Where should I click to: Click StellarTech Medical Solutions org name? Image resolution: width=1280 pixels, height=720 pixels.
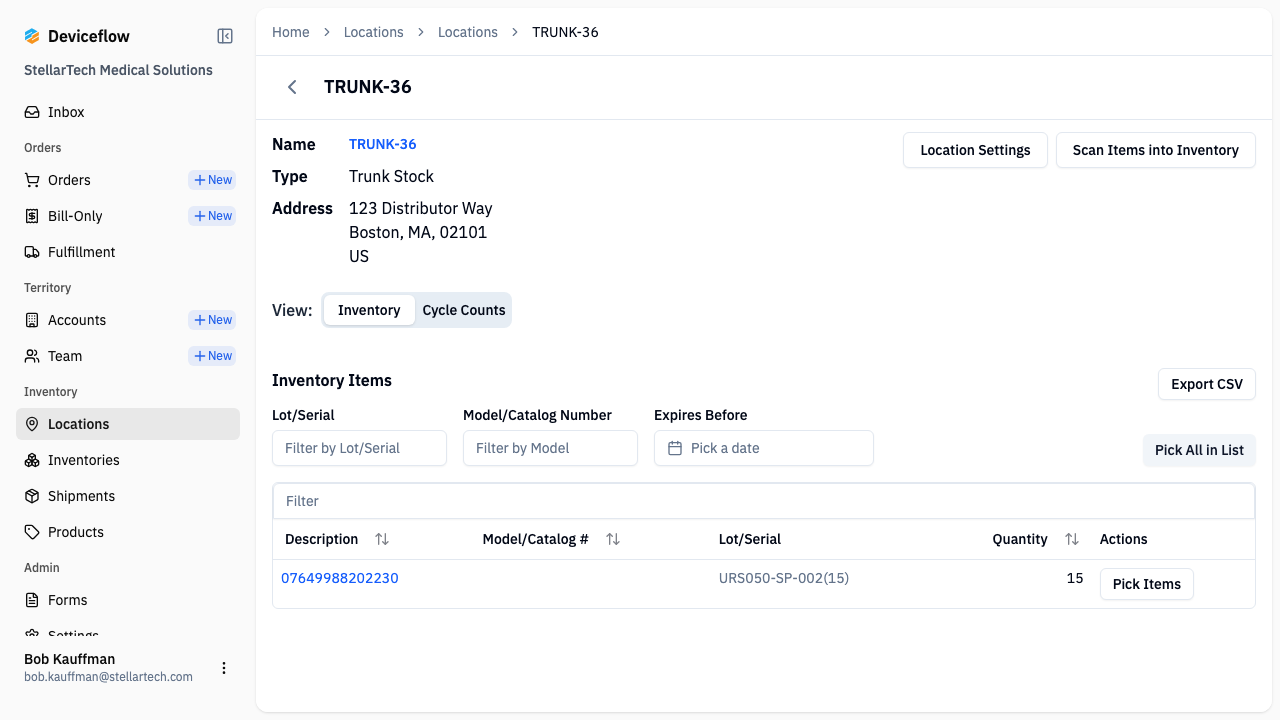(118, 70)
